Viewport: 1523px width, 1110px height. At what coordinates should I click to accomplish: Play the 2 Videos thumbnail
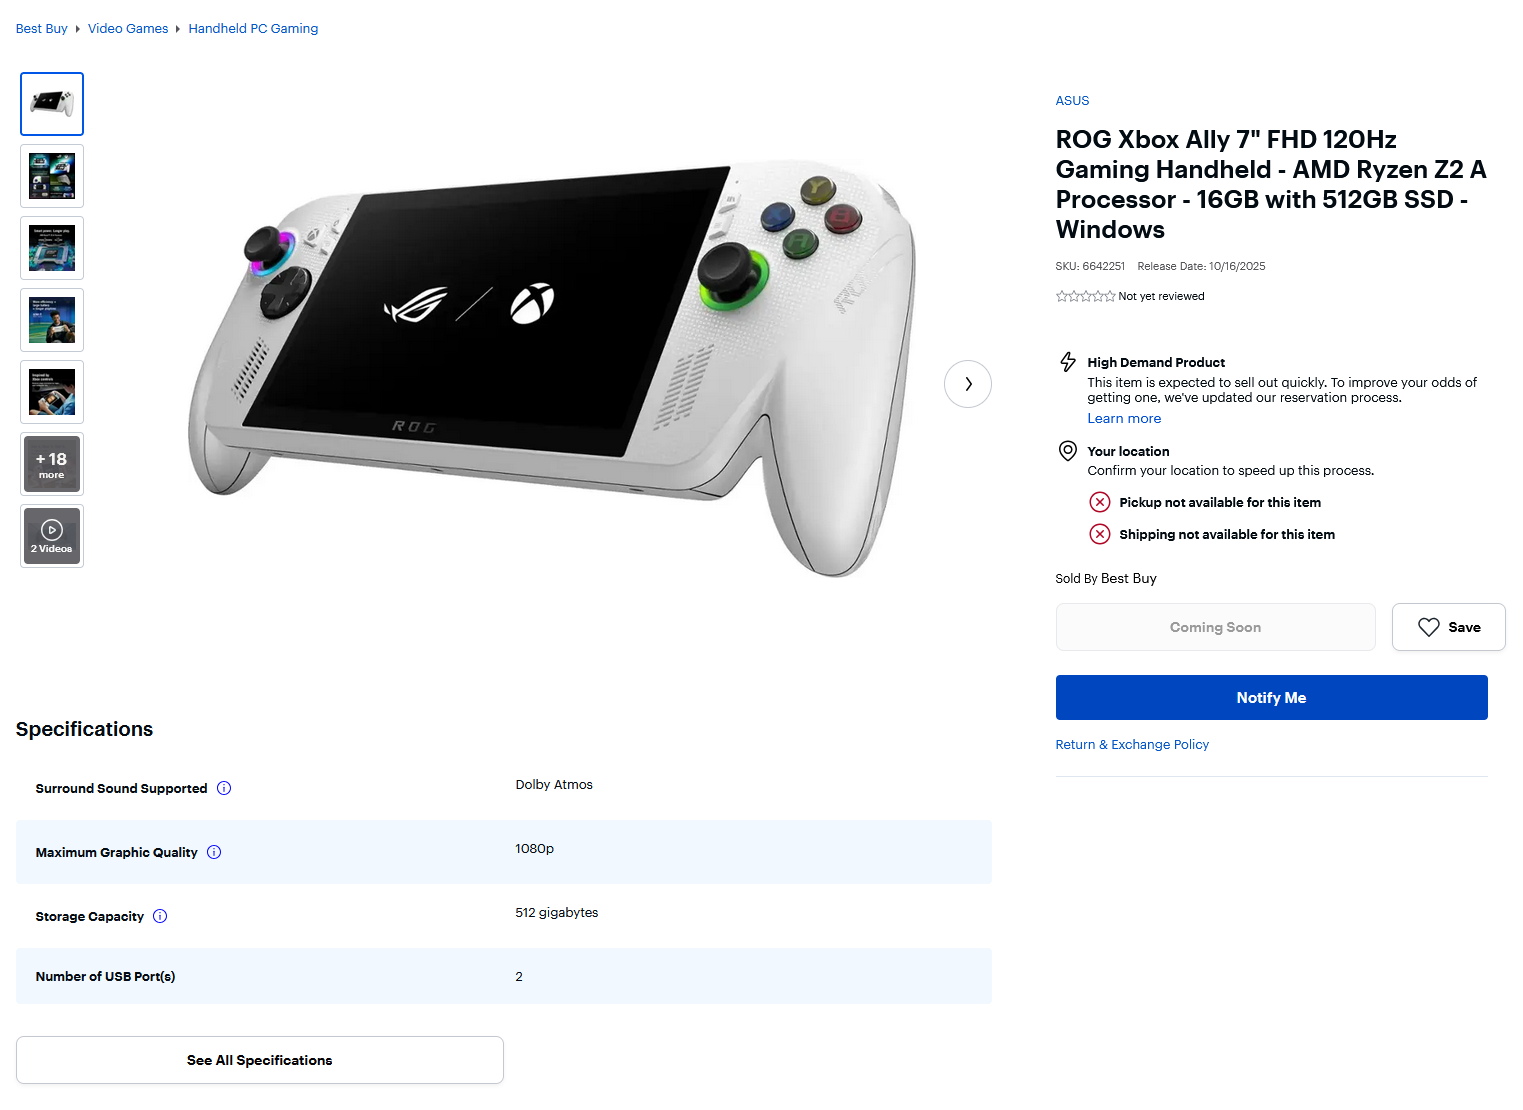pos(52,536)
